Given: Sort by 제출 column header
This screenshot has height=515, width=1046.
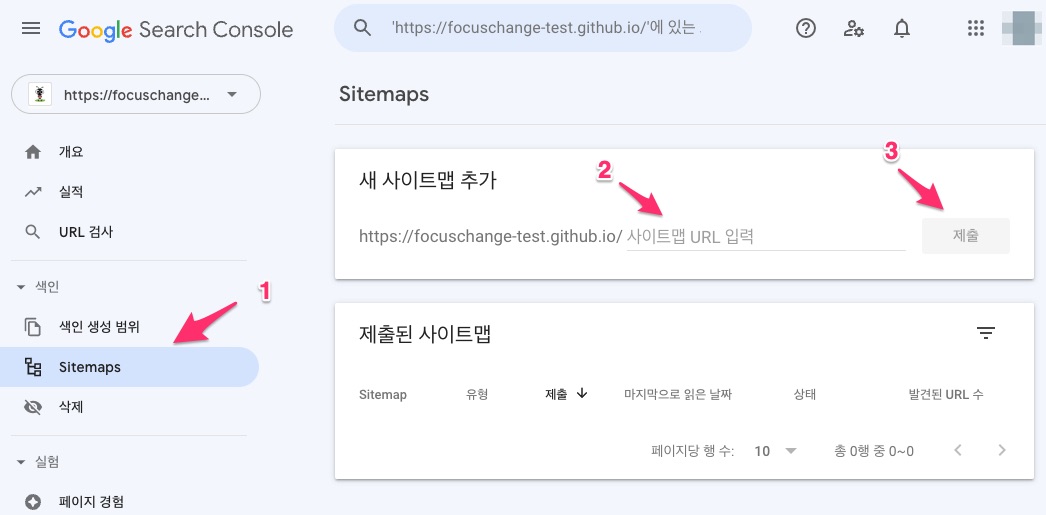Looking at the screenshot, I should click(556, 394).
